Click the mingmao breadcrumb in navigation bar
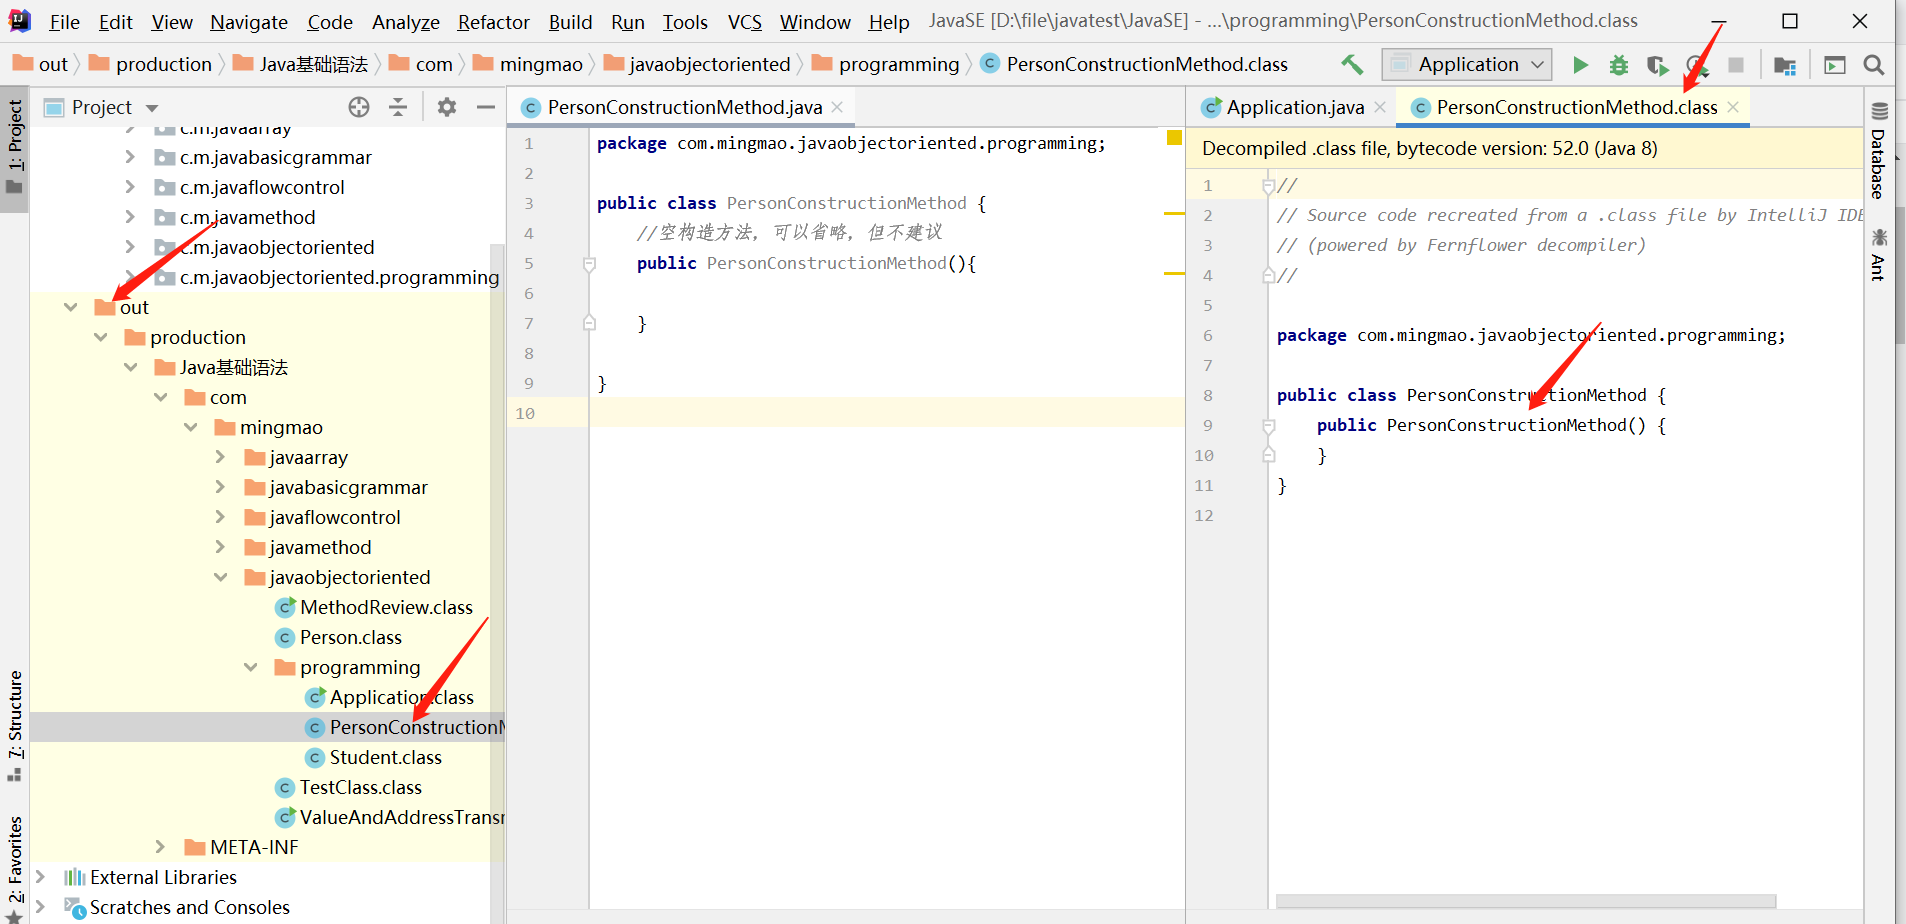 (x=540, y=65)
